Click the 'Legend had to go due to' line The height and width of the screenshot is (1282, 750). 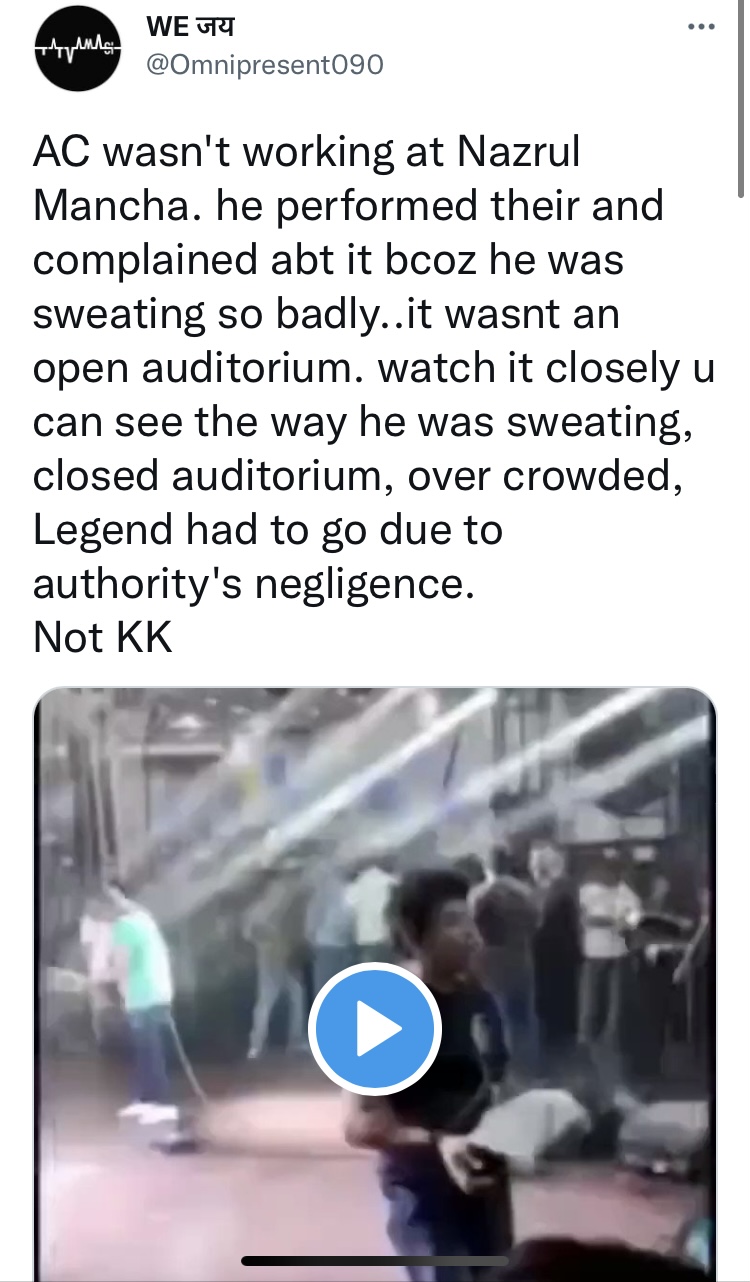pos(267,529)
